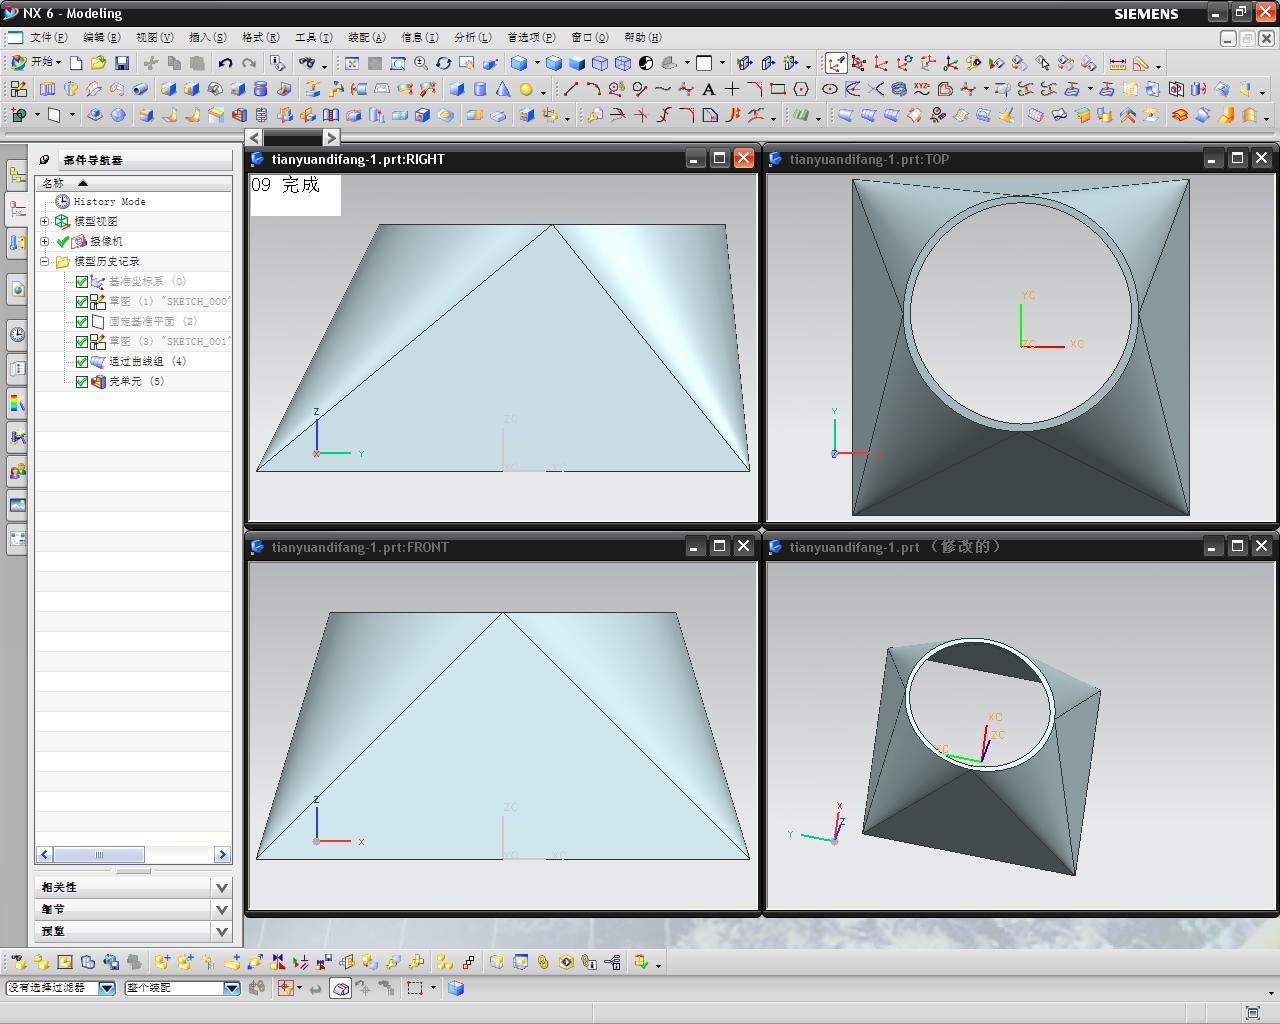The width and height of the screenshot is (1280, 1024).
Task: Click the WCS Dynamics icon
Action: (858, 63)
